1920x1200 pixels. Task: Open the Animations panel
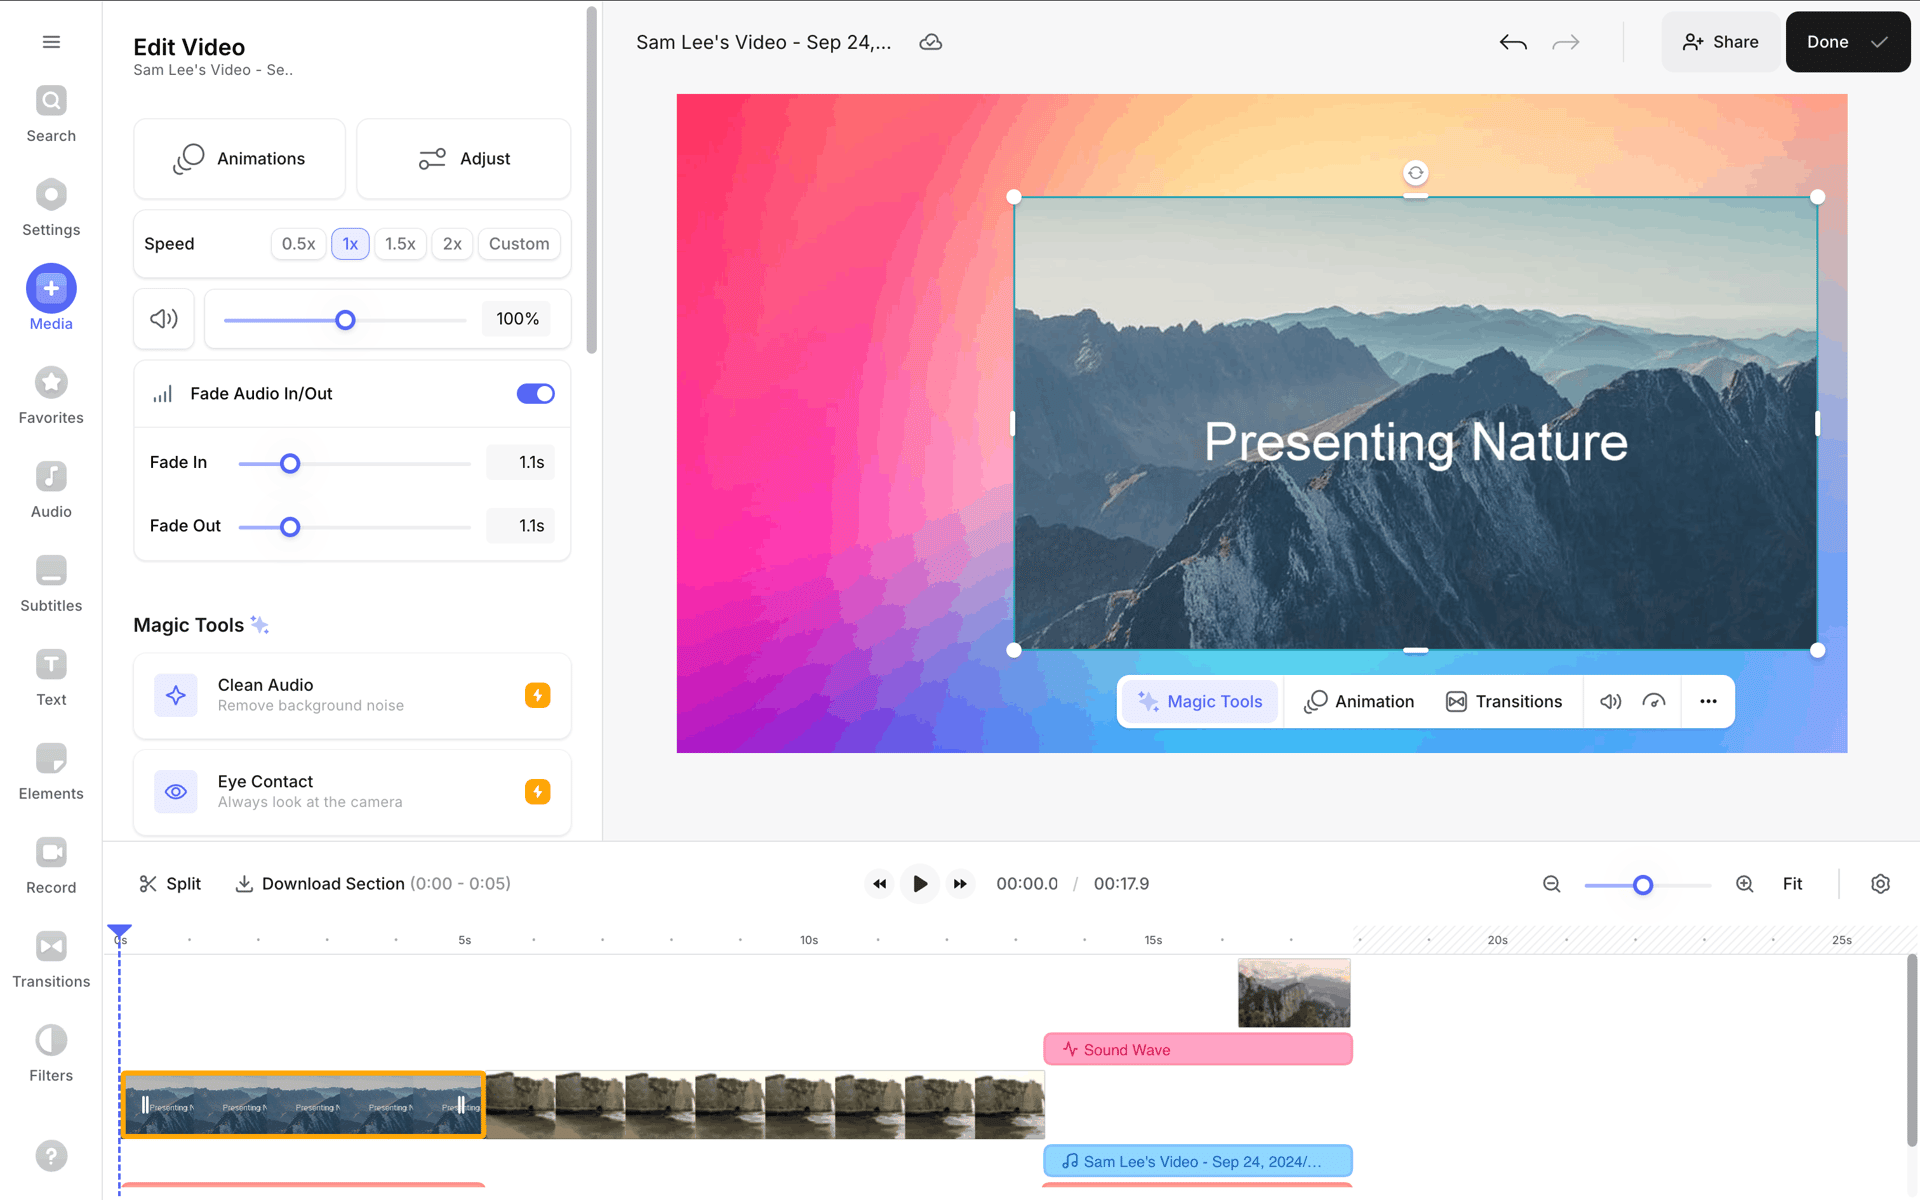point(240,159)
